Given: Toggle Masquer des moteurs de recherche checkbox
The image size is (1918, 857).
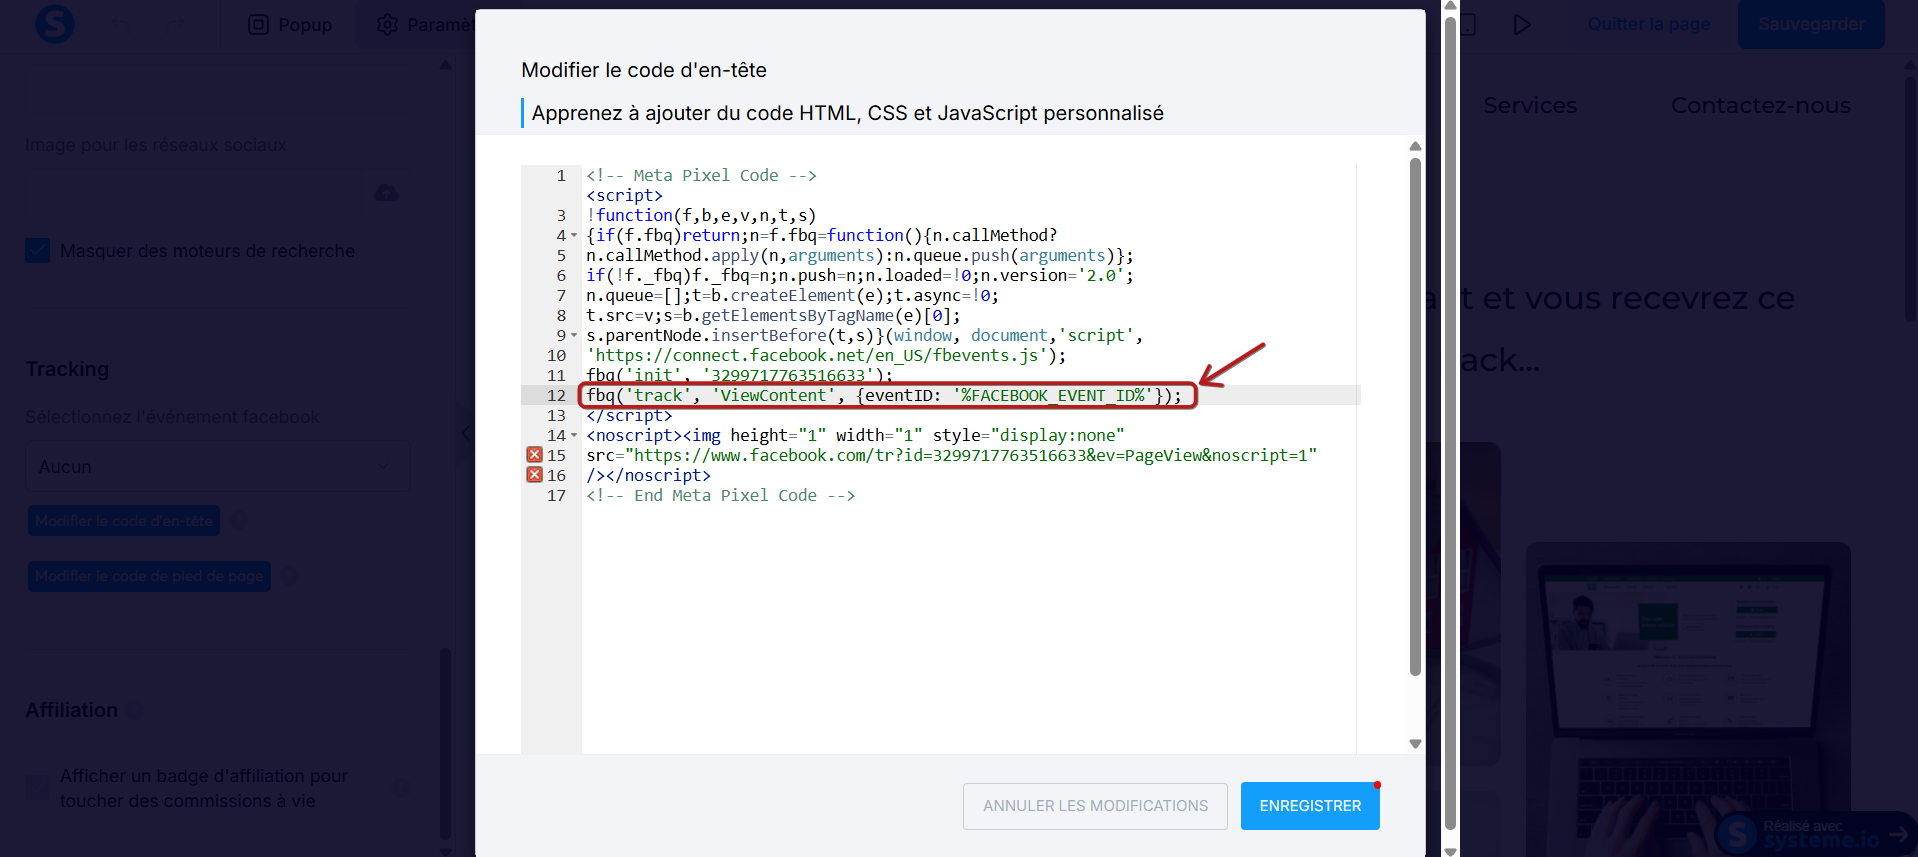Looking at the screenshot, I should tap(38, 251).
